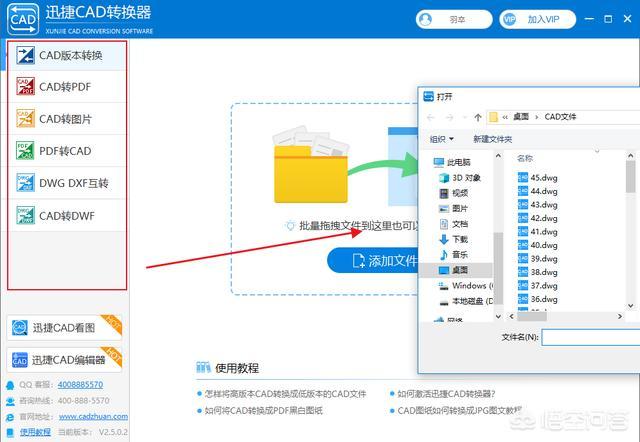The height and width of the screenshot is (442, 640).
Task: Select 本地磁盘 in the navigation tree
Action: (x=466, y=301)
